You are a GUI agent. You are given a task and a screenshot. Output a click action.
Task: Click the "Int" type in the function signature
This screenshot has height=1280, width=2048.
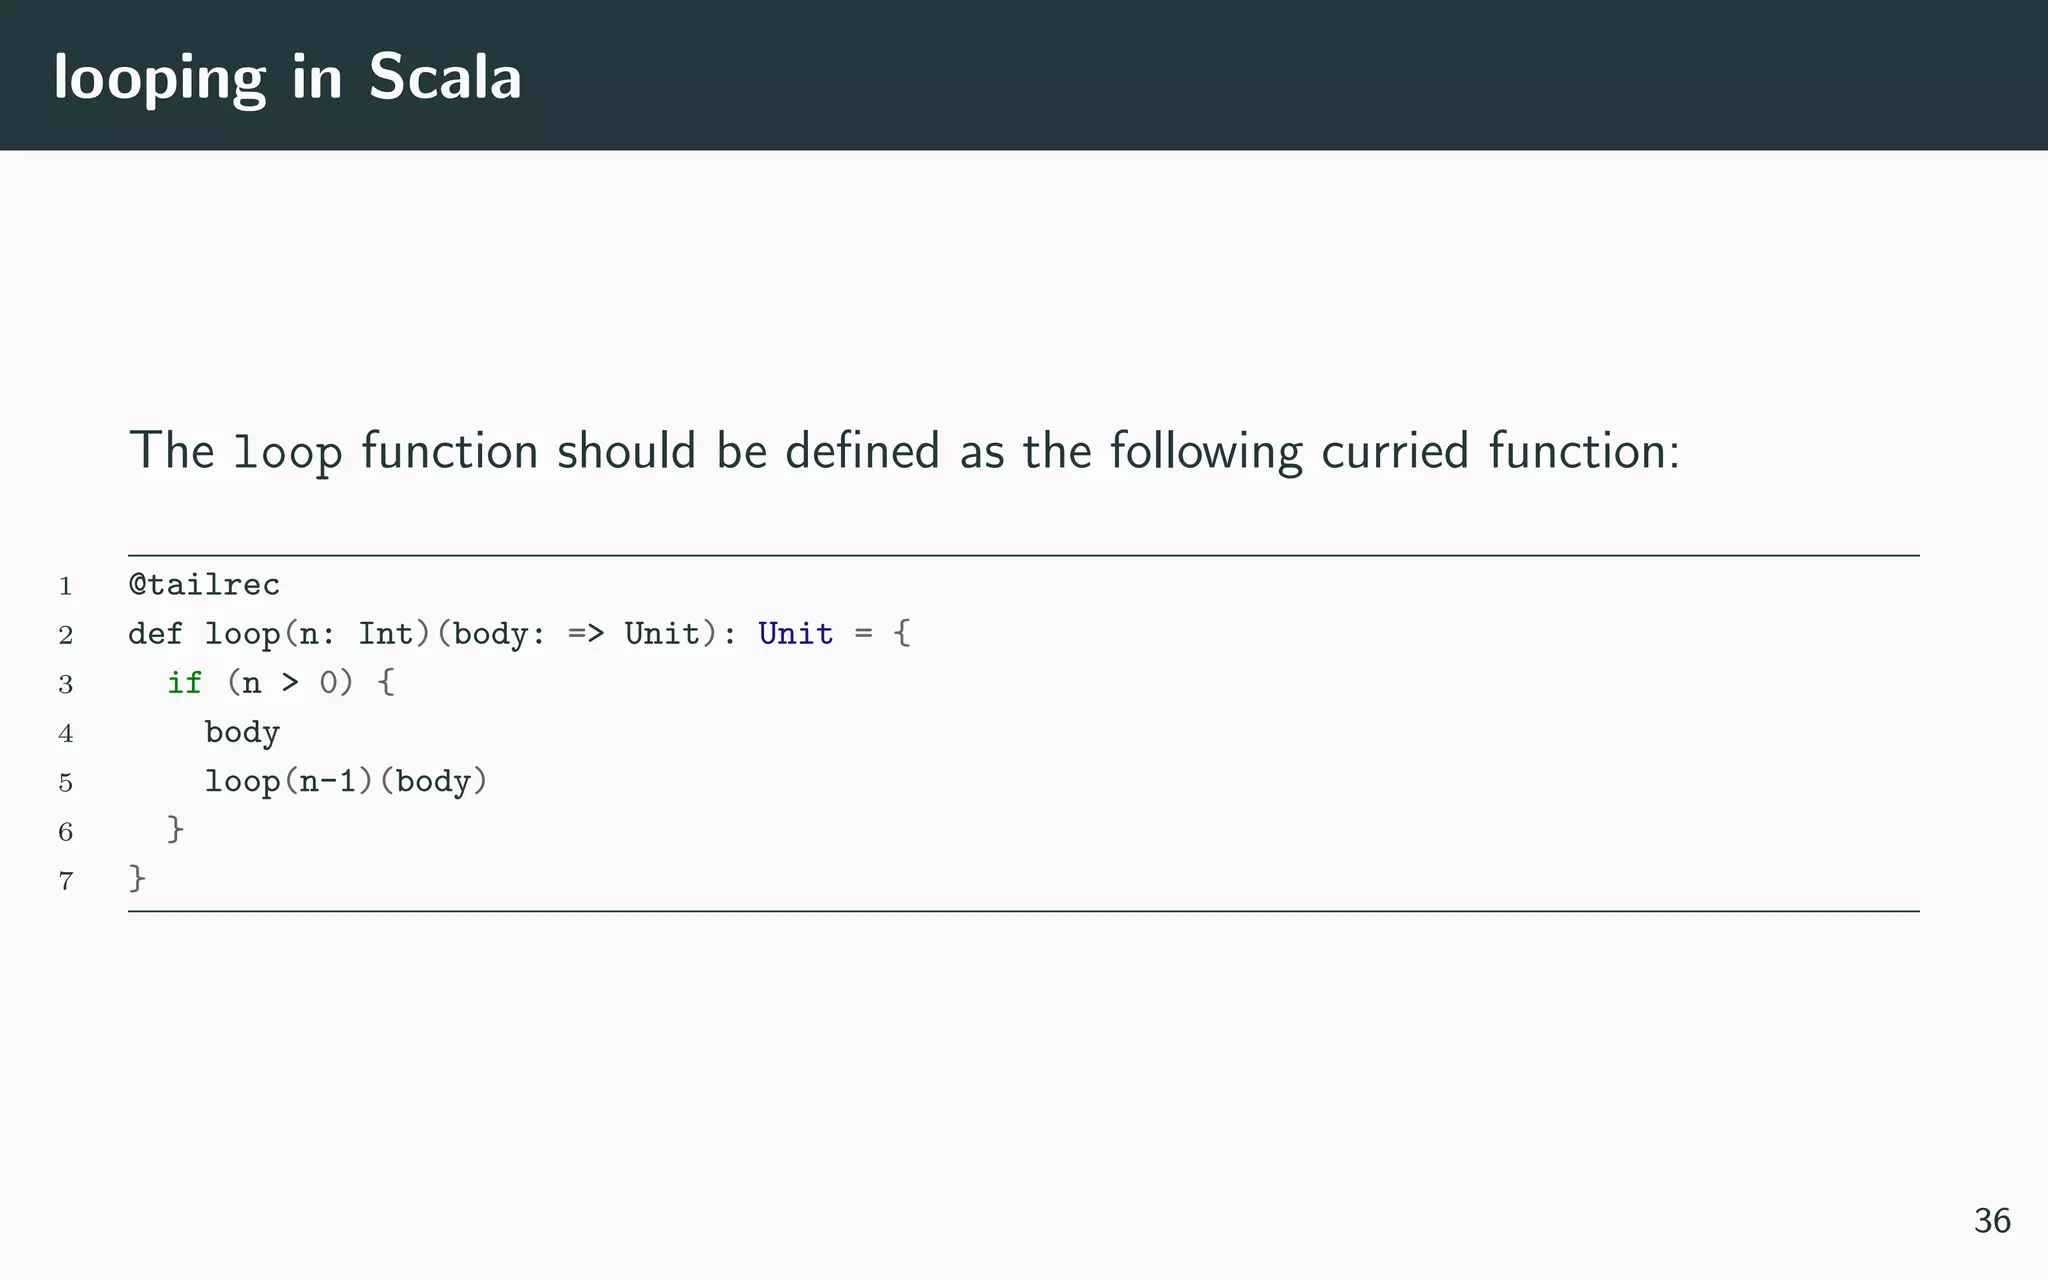tap(385, 633)
